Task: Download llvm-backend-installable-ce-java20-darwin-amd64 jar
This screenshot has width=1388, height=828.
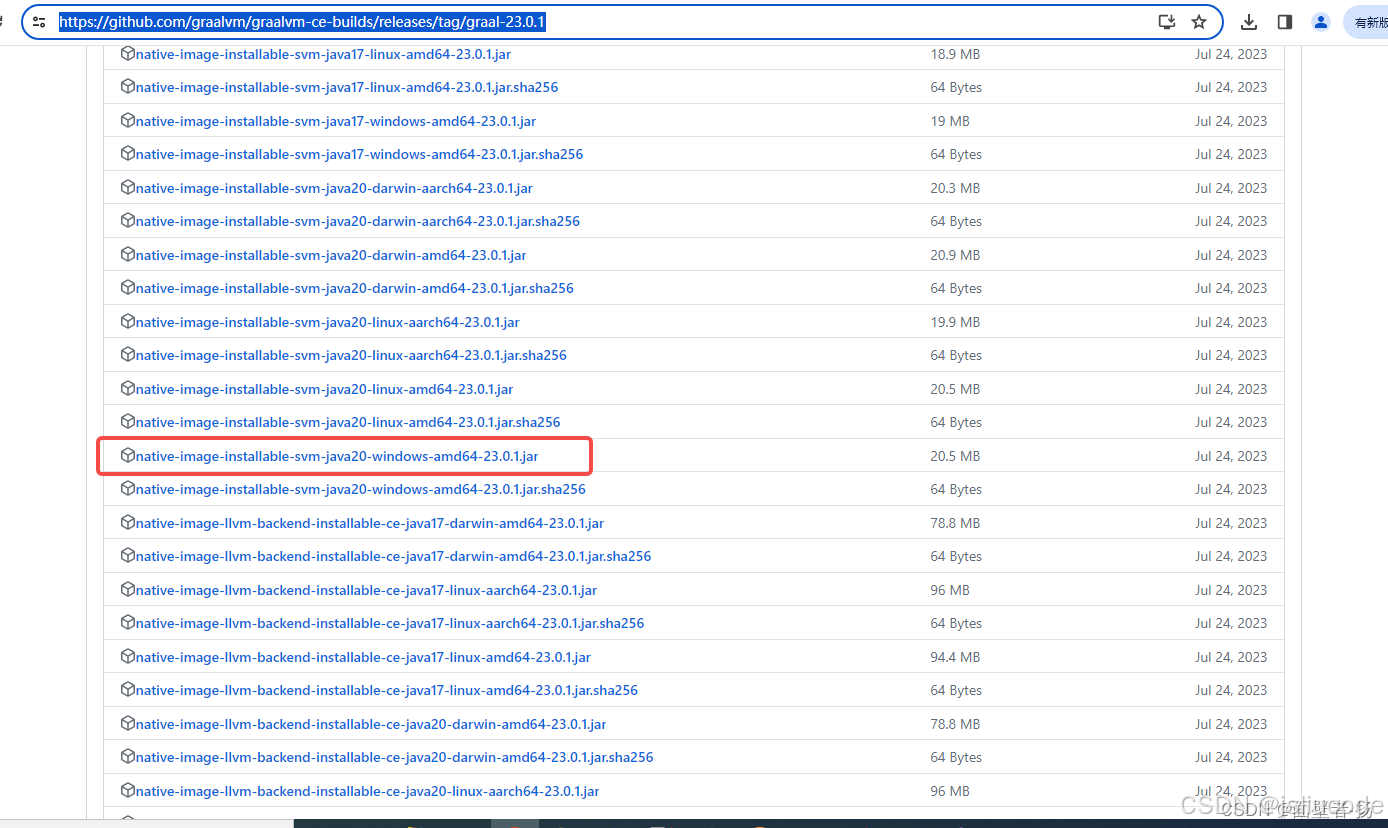Action: 370,724
